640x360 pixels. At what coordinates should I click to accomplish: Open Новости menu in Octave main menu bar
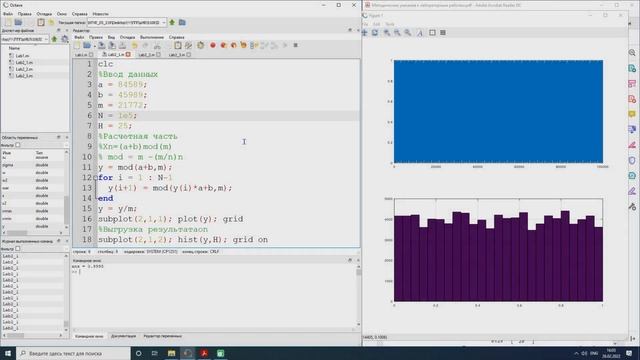[x=100, y=14]
